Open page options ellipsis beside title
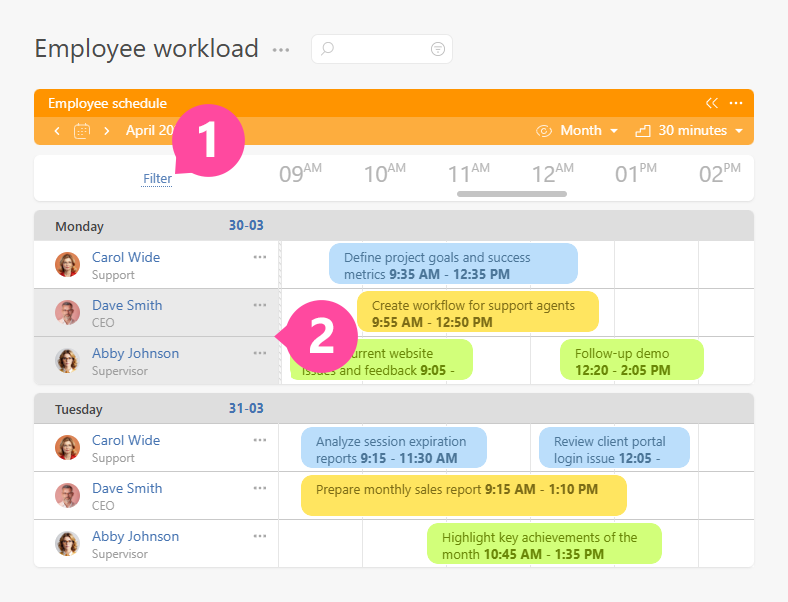This screenshot has width=788, height=602. pyautogui.click(x=281, y=49)
